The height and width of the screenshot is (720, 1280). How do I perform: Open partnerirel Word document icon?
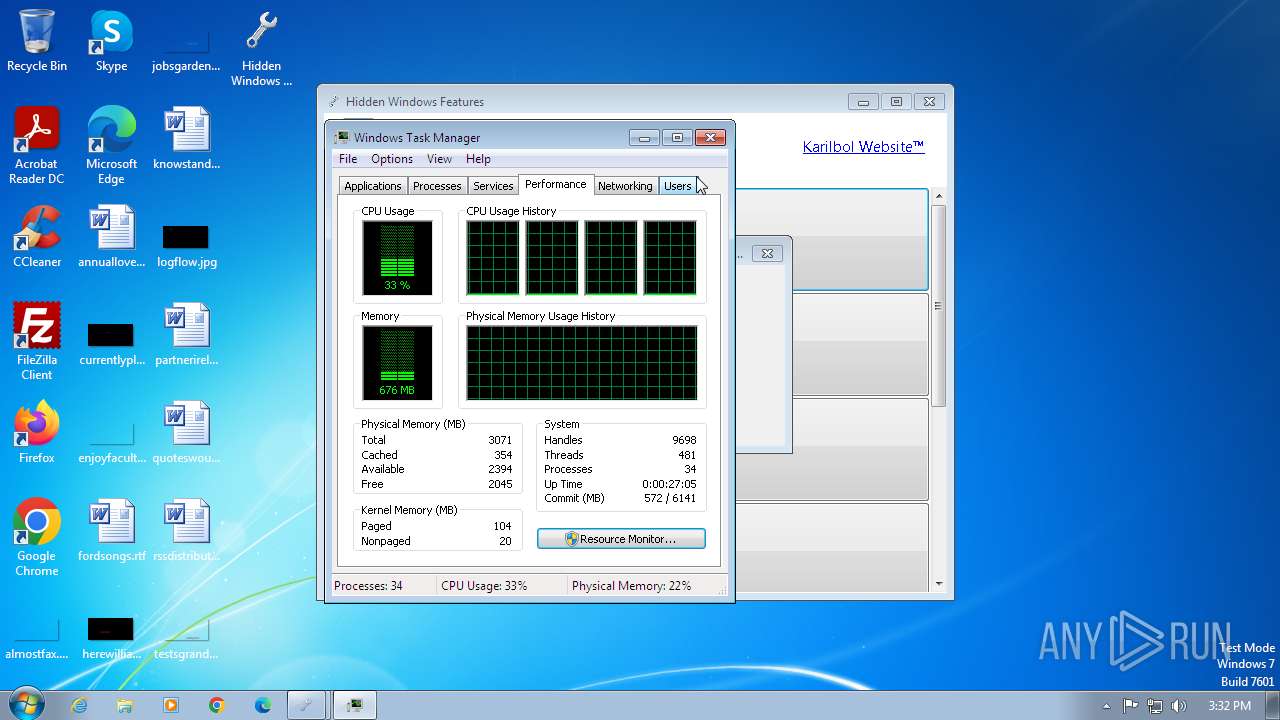coord(186,335)
